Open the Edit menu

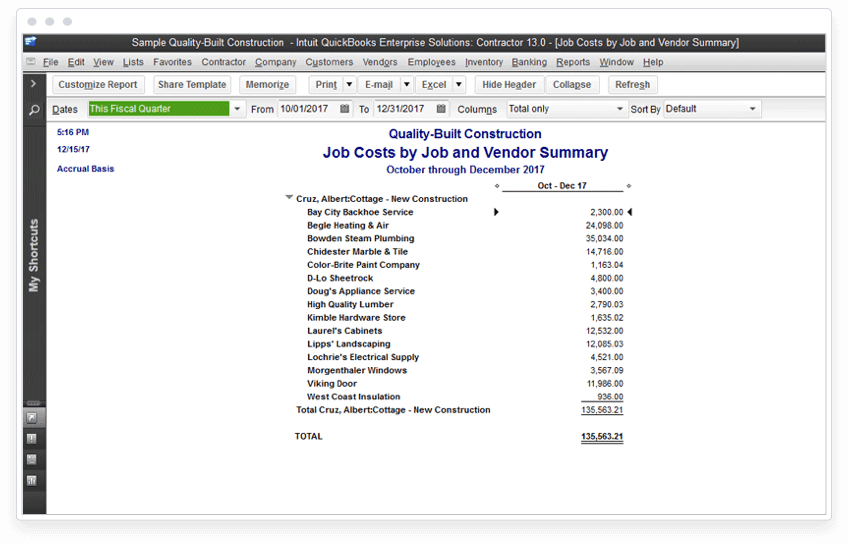[76, 62]
